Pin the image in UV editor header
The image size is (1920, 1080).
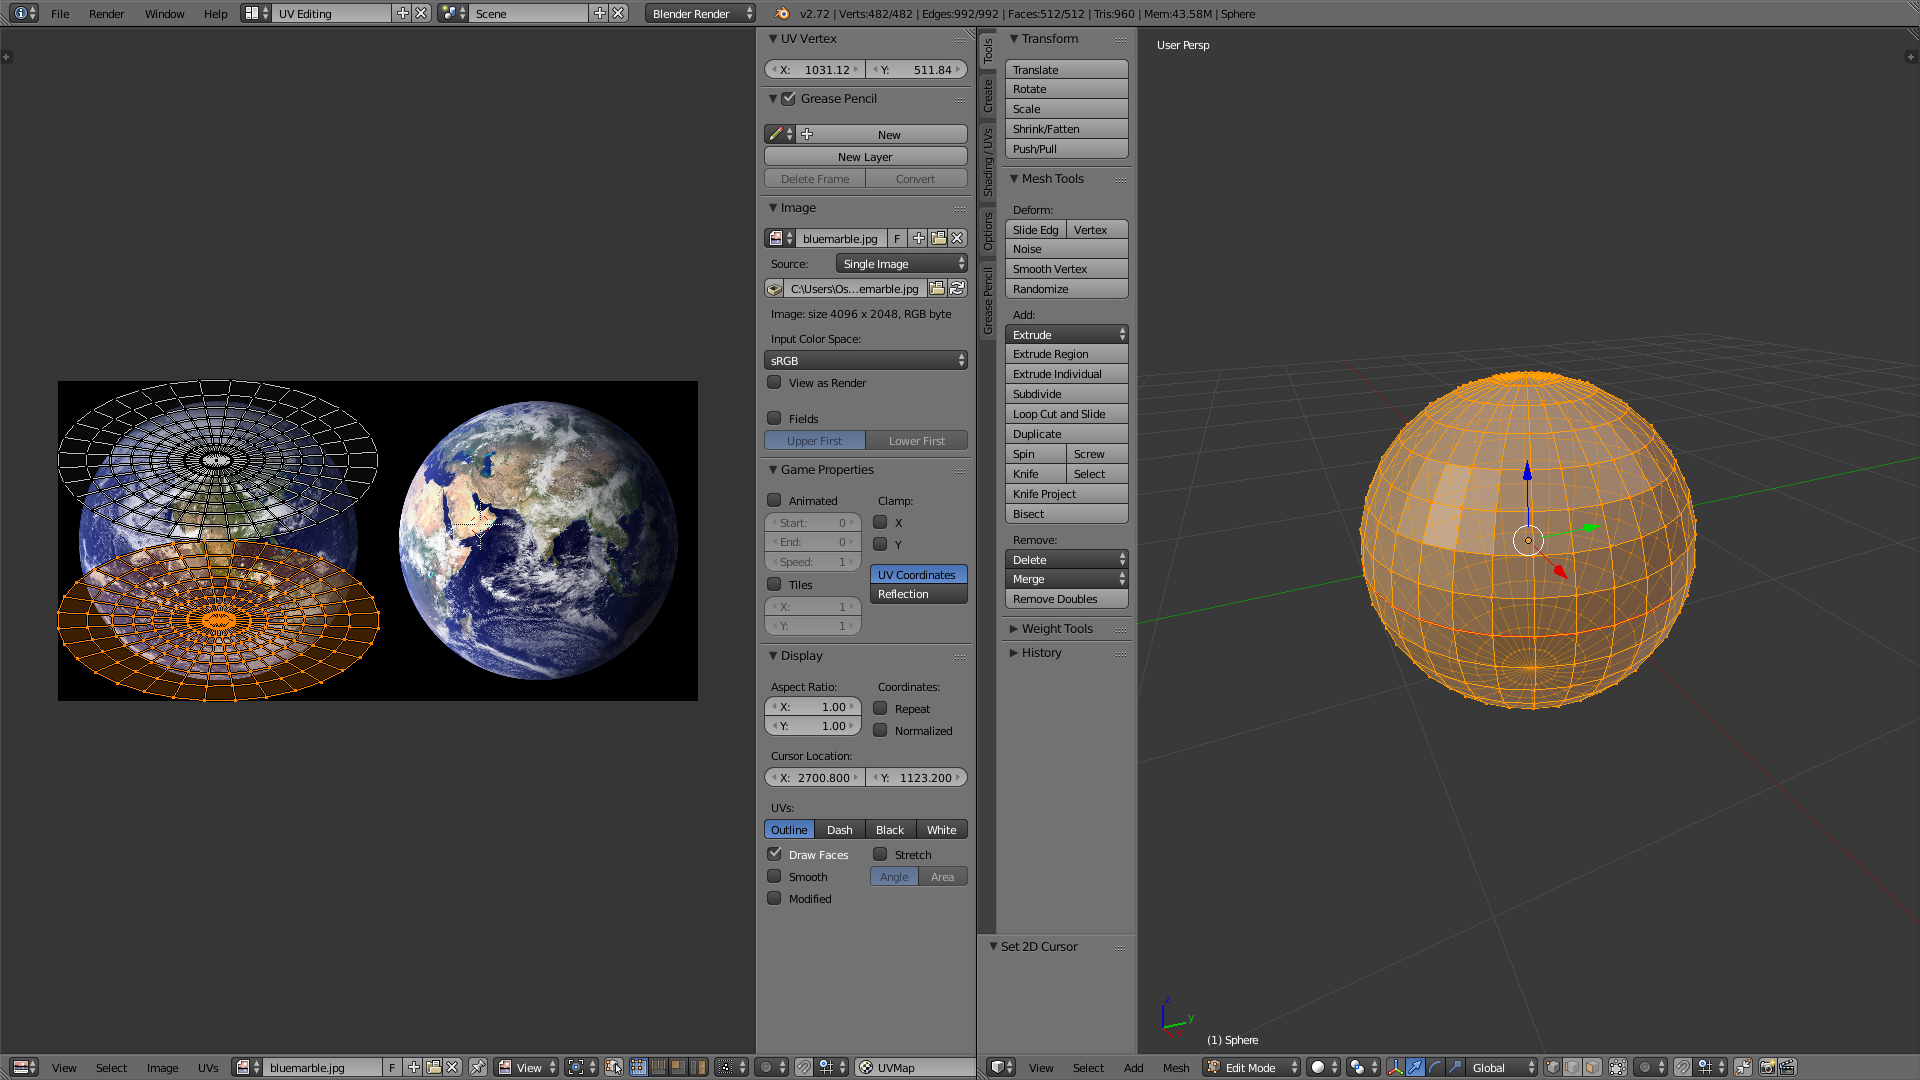(478, 1067)
